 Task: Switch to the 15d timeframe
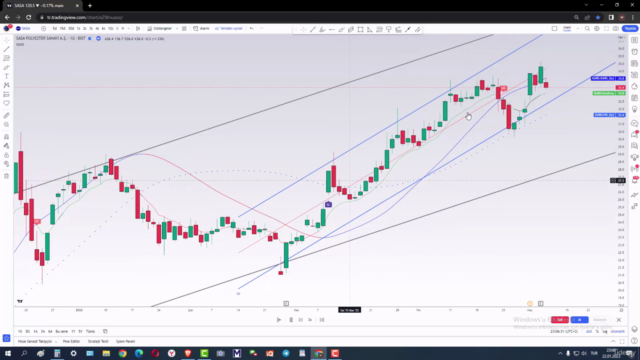tap(62, 29)
